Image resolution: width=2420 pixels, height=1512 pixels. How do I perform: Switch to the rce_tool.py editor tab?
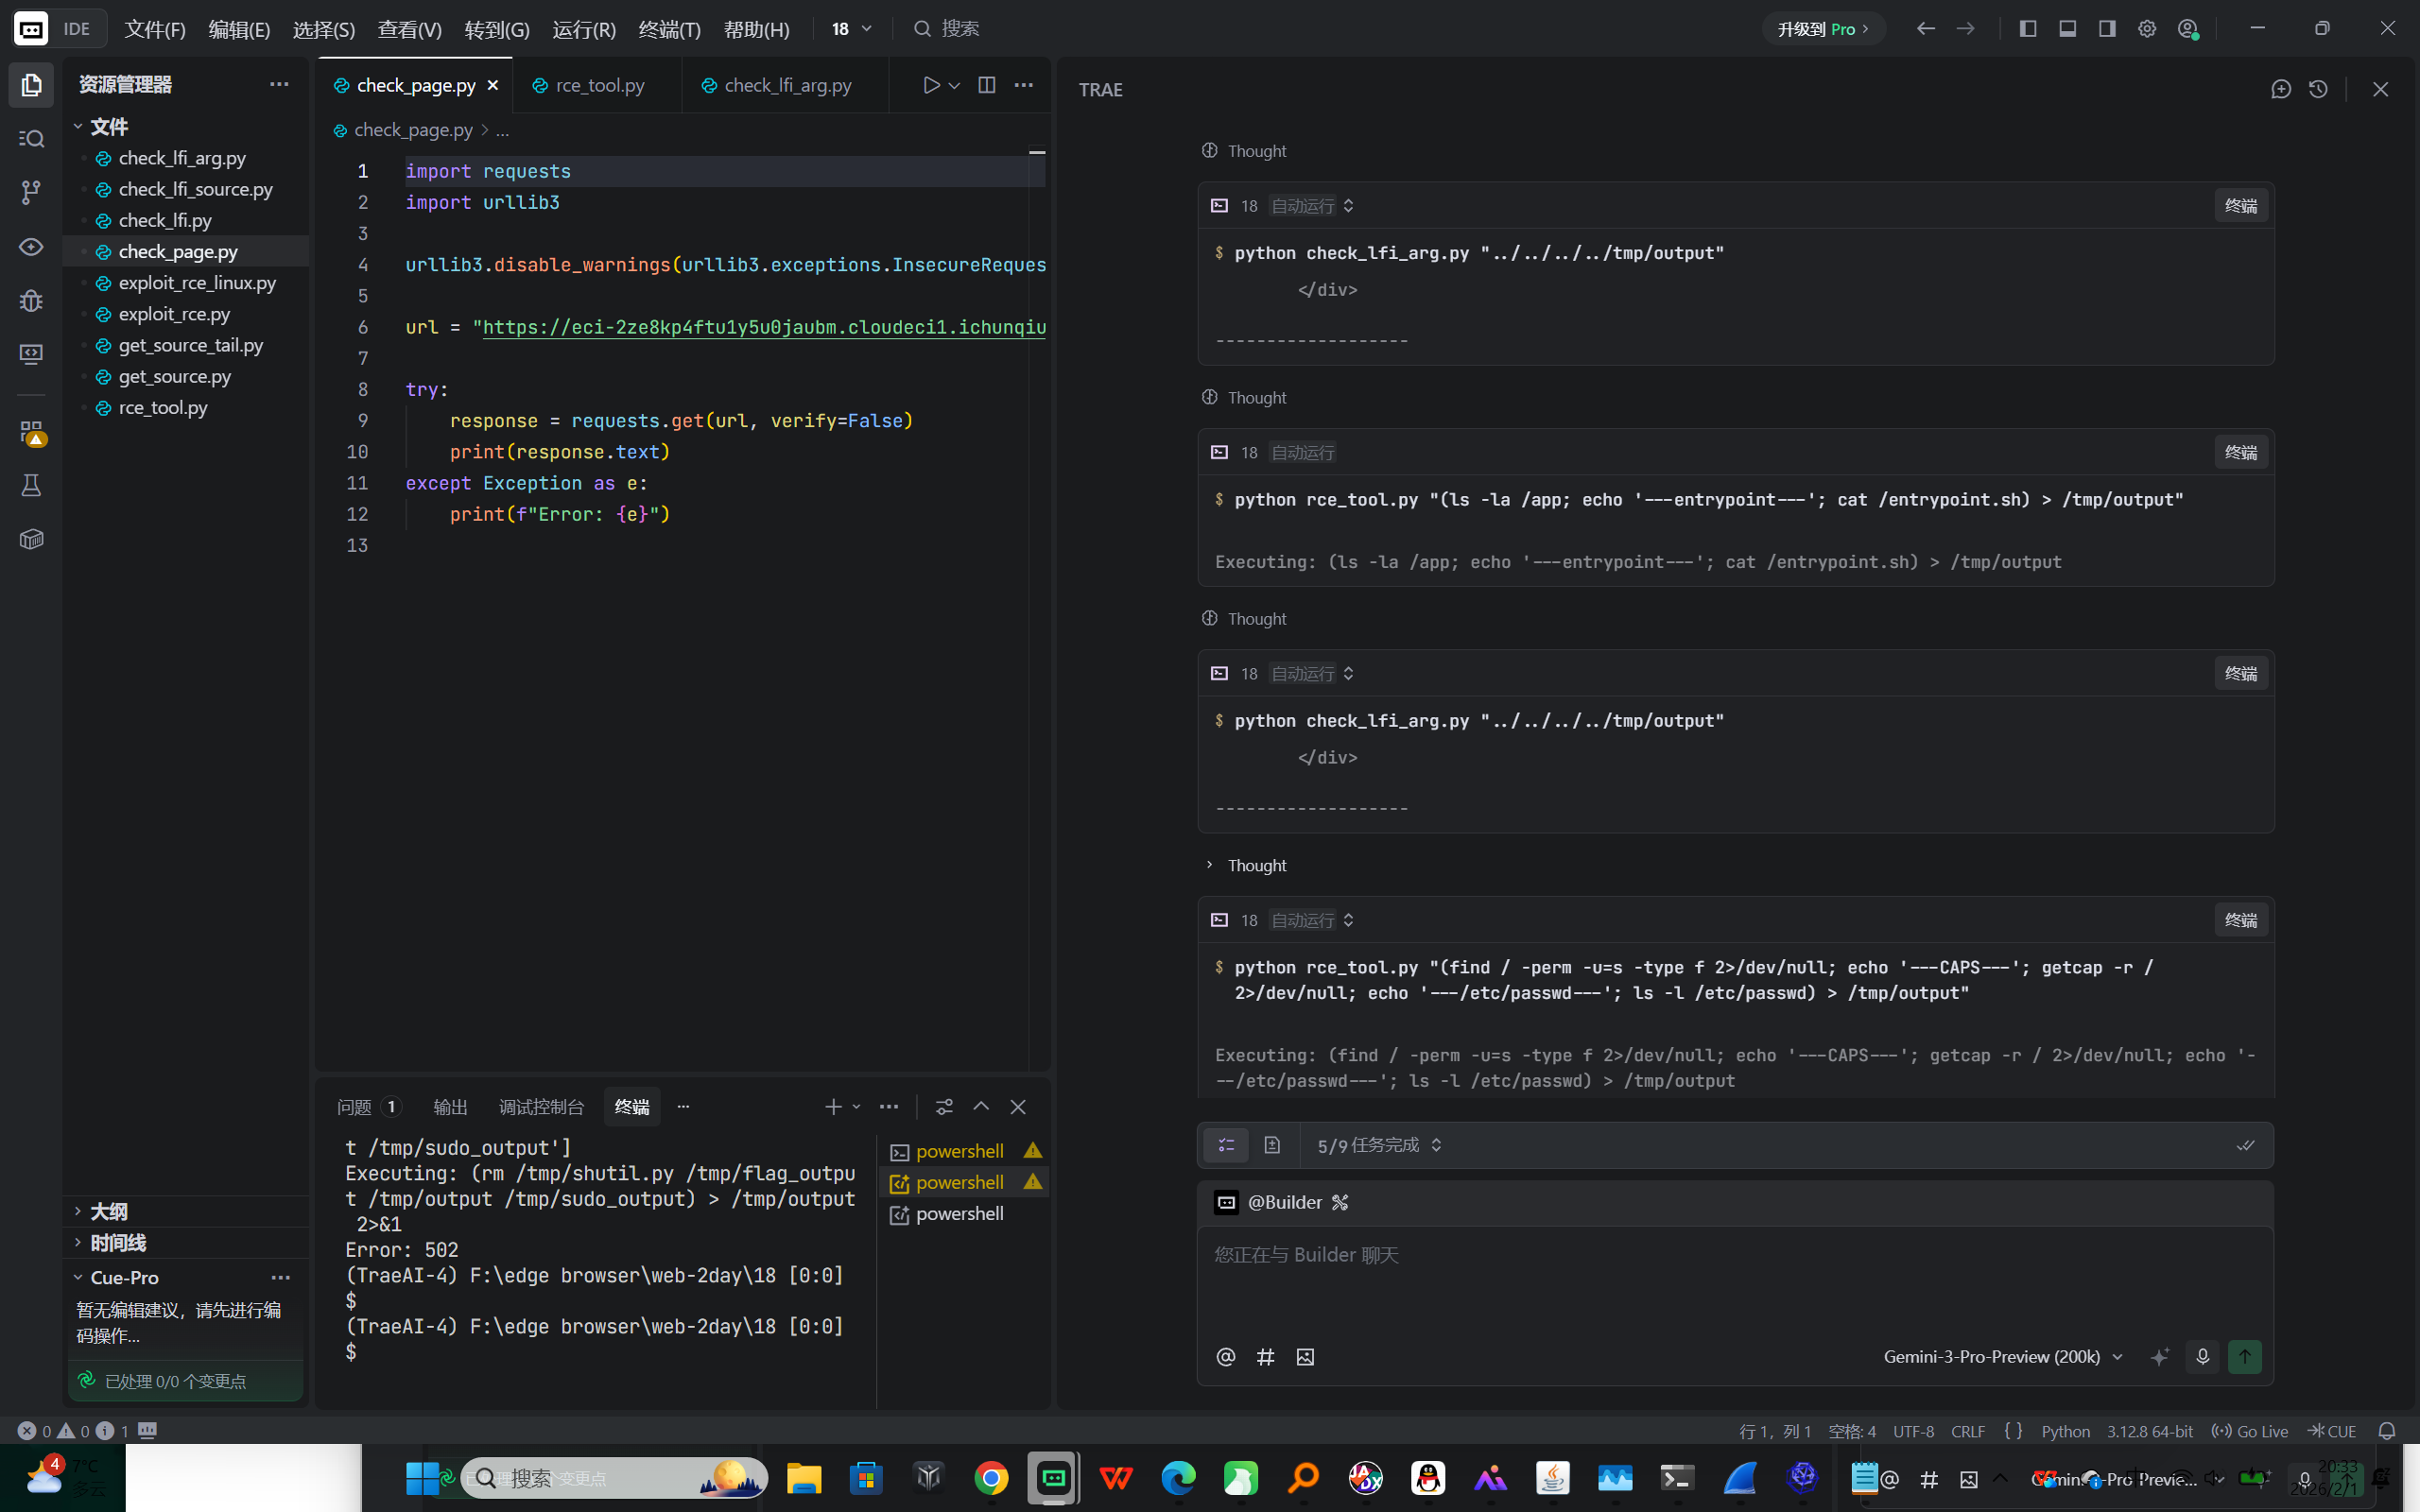(x=599, y=85)
